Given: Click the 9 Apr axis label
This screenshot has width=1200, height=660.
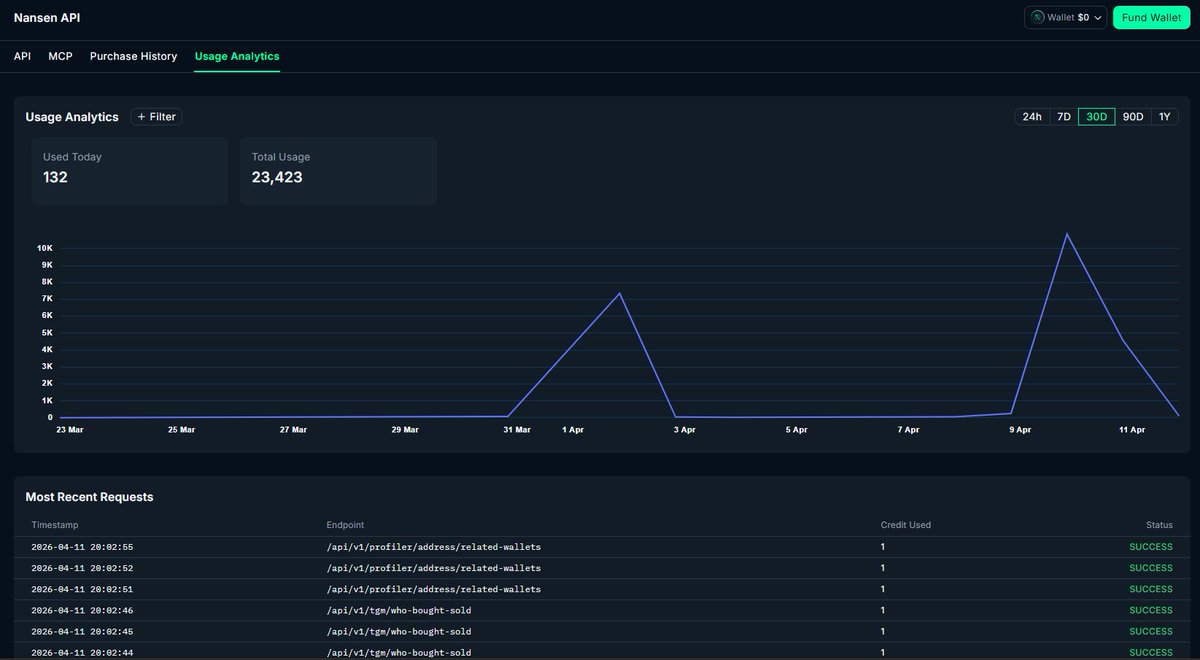Looking at the screenshot, I should [x=1020, y=429].
